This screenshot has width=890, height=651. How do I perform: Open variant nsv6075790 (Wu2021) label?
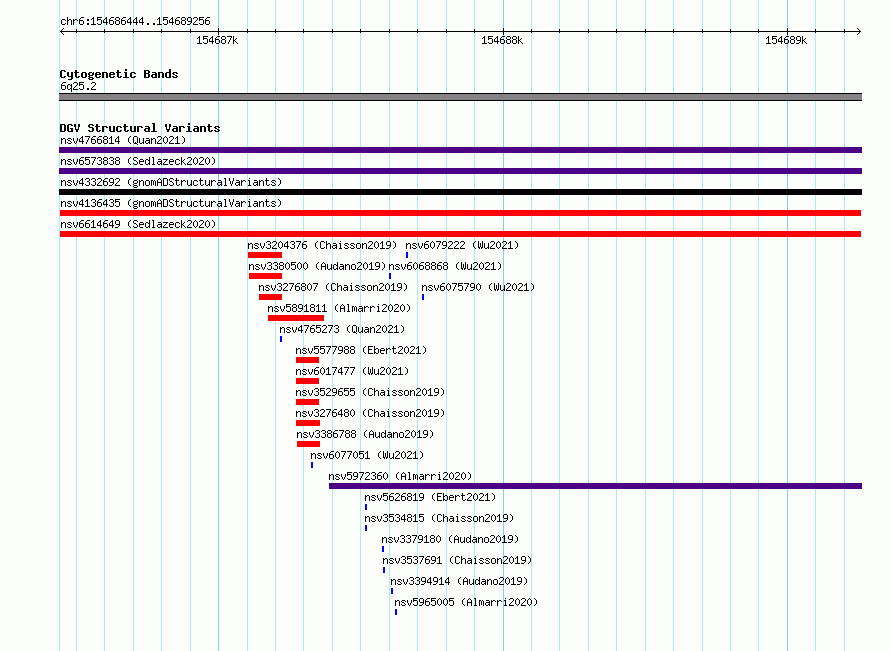(x=478, y=287)
